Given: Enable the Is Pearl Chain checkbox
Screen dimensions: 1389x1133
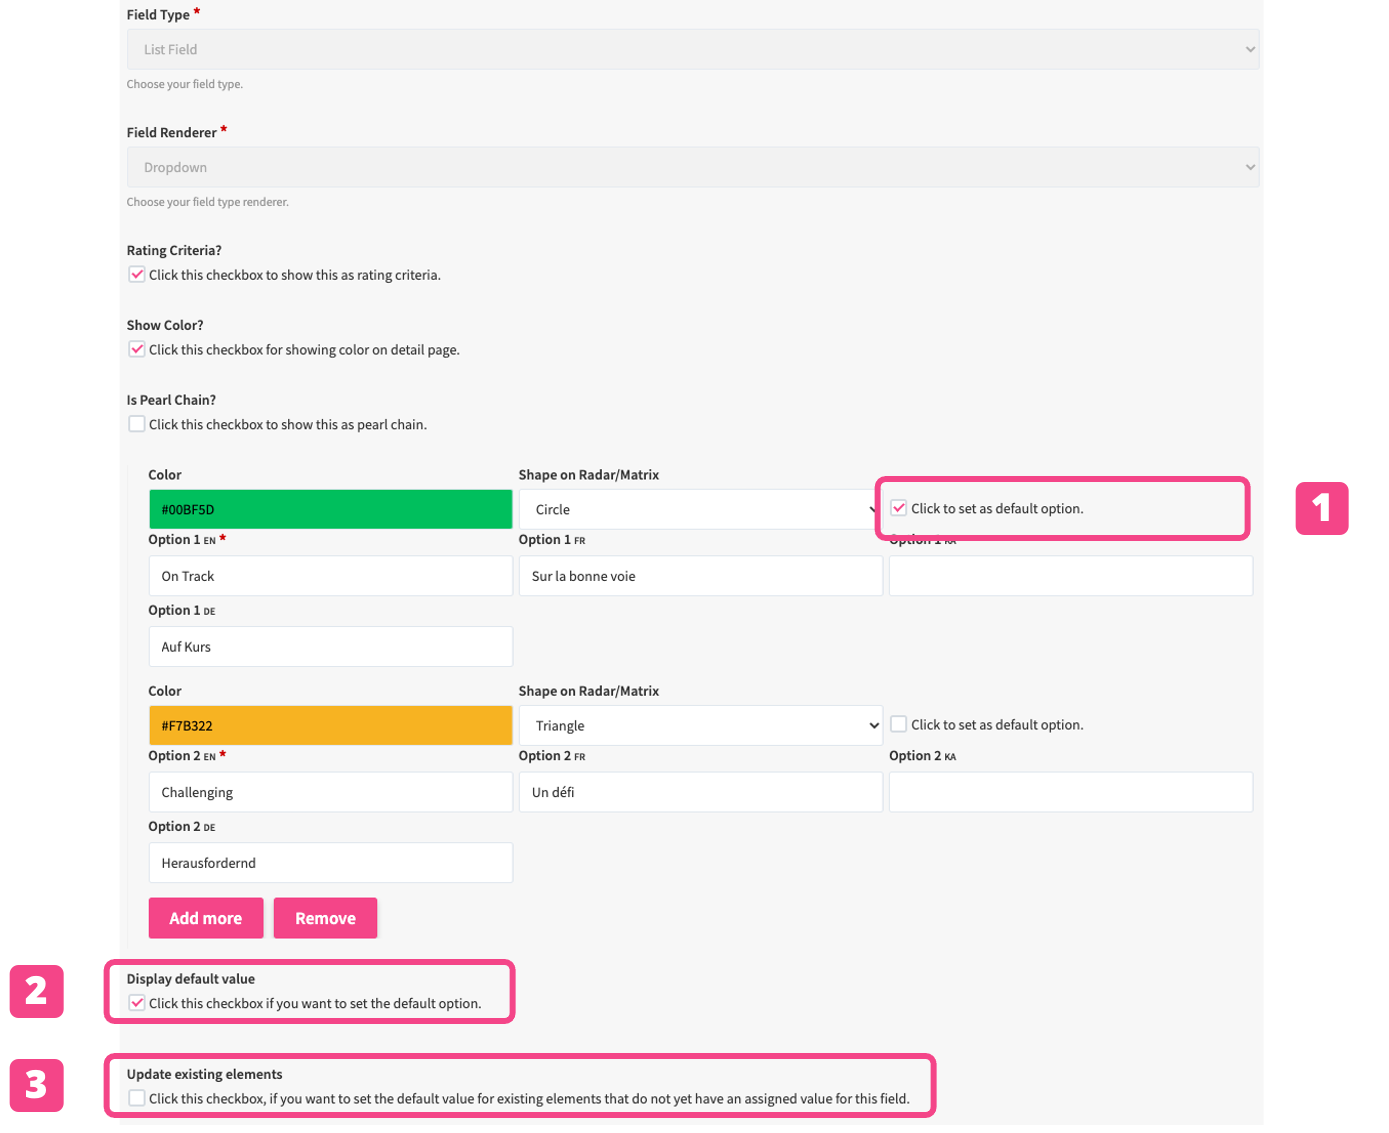Looking at the screenshot, I should (137, 424).
